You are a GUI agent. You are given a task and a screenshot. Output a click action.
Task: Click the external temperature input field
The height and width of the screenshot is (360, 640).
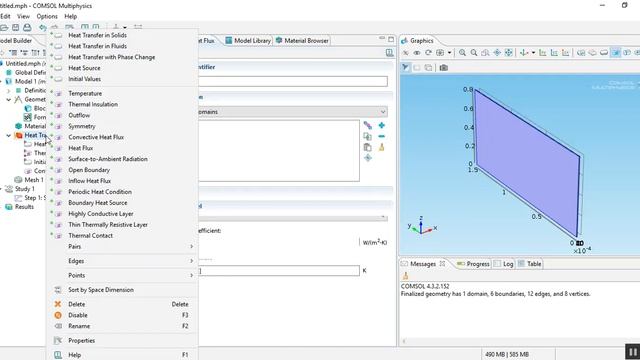coord(279,271)
